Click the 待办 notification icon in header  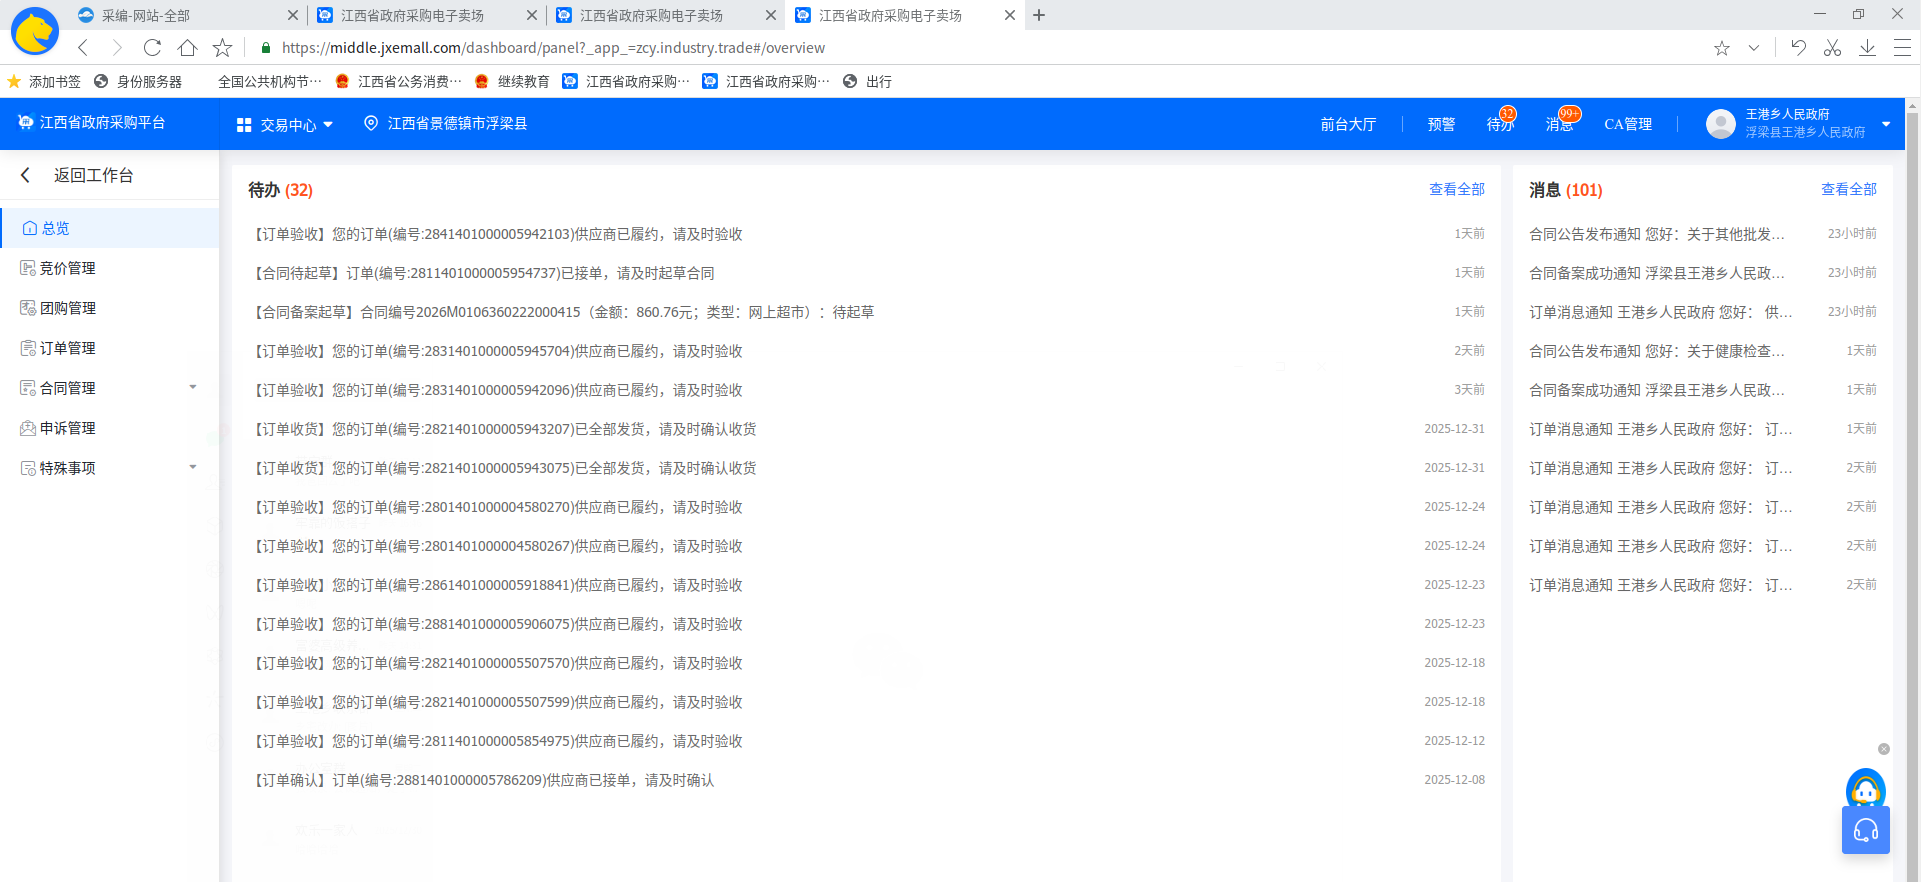click(1500, 124)
